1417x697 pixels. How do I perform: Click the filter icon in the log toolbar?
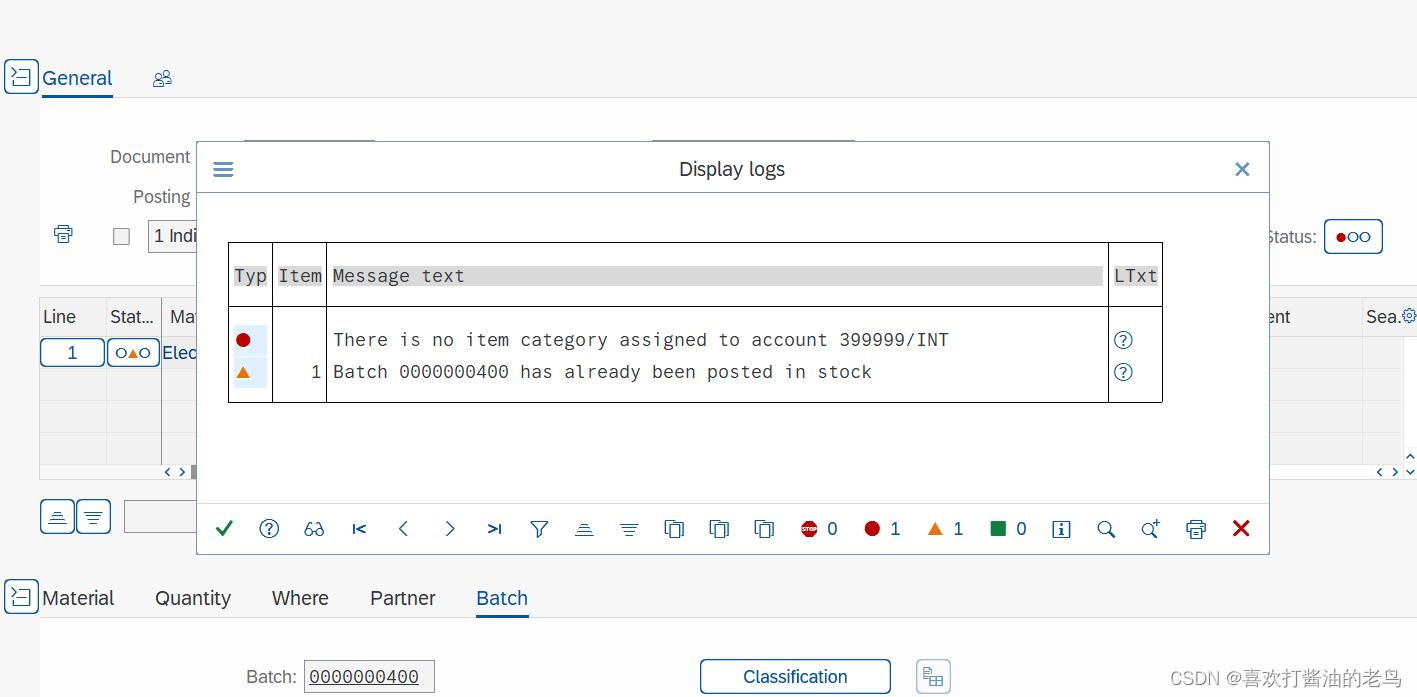pyautogui.click(x=539, y=528)
